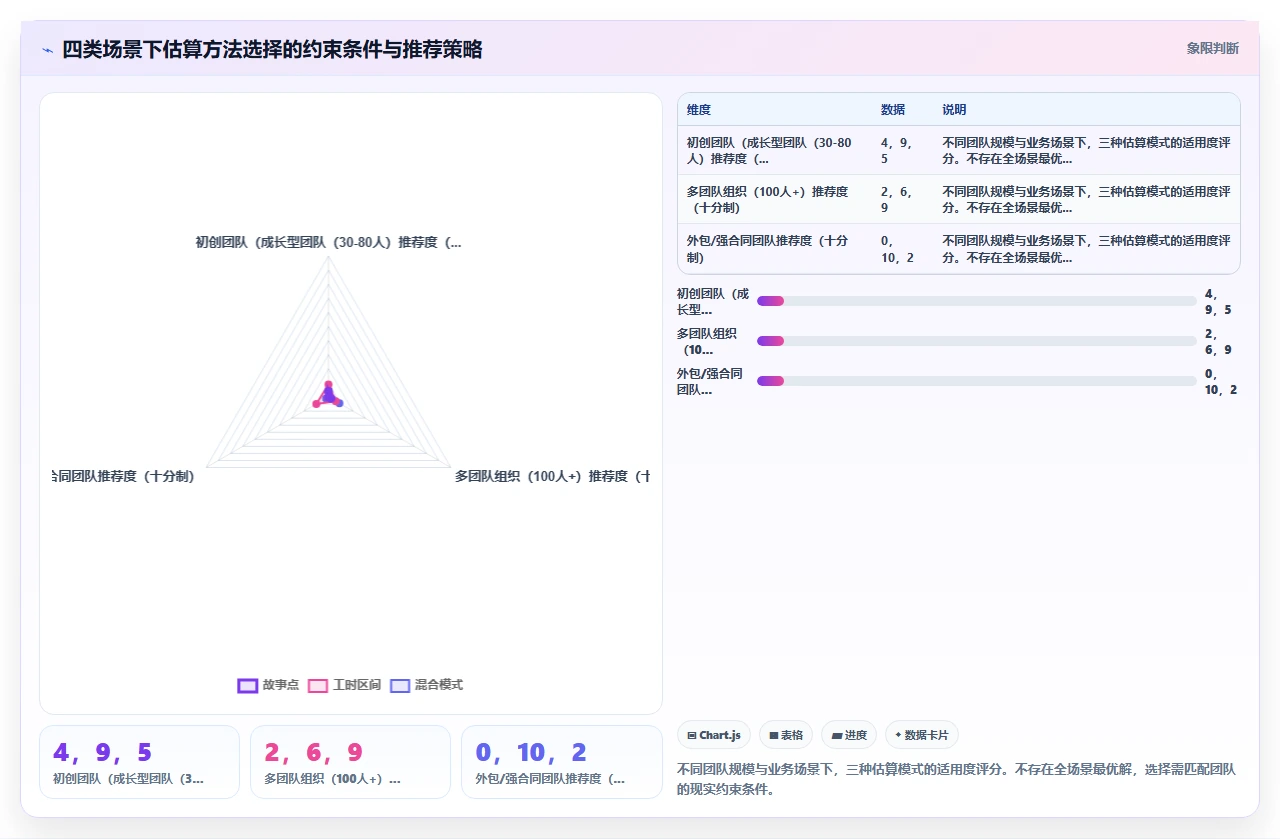Click the table data cell 0，10，2
The image size is (1280, 839).
[903, 248]
